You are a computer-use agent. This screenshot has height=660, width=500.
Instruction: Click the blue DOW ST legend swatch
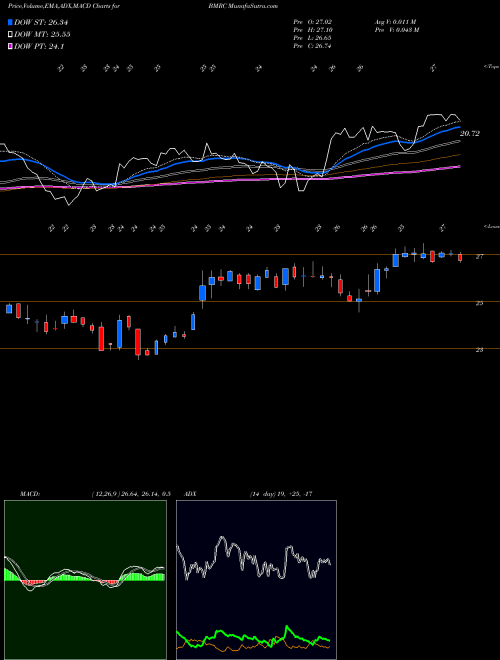click(x=10, y=22)
